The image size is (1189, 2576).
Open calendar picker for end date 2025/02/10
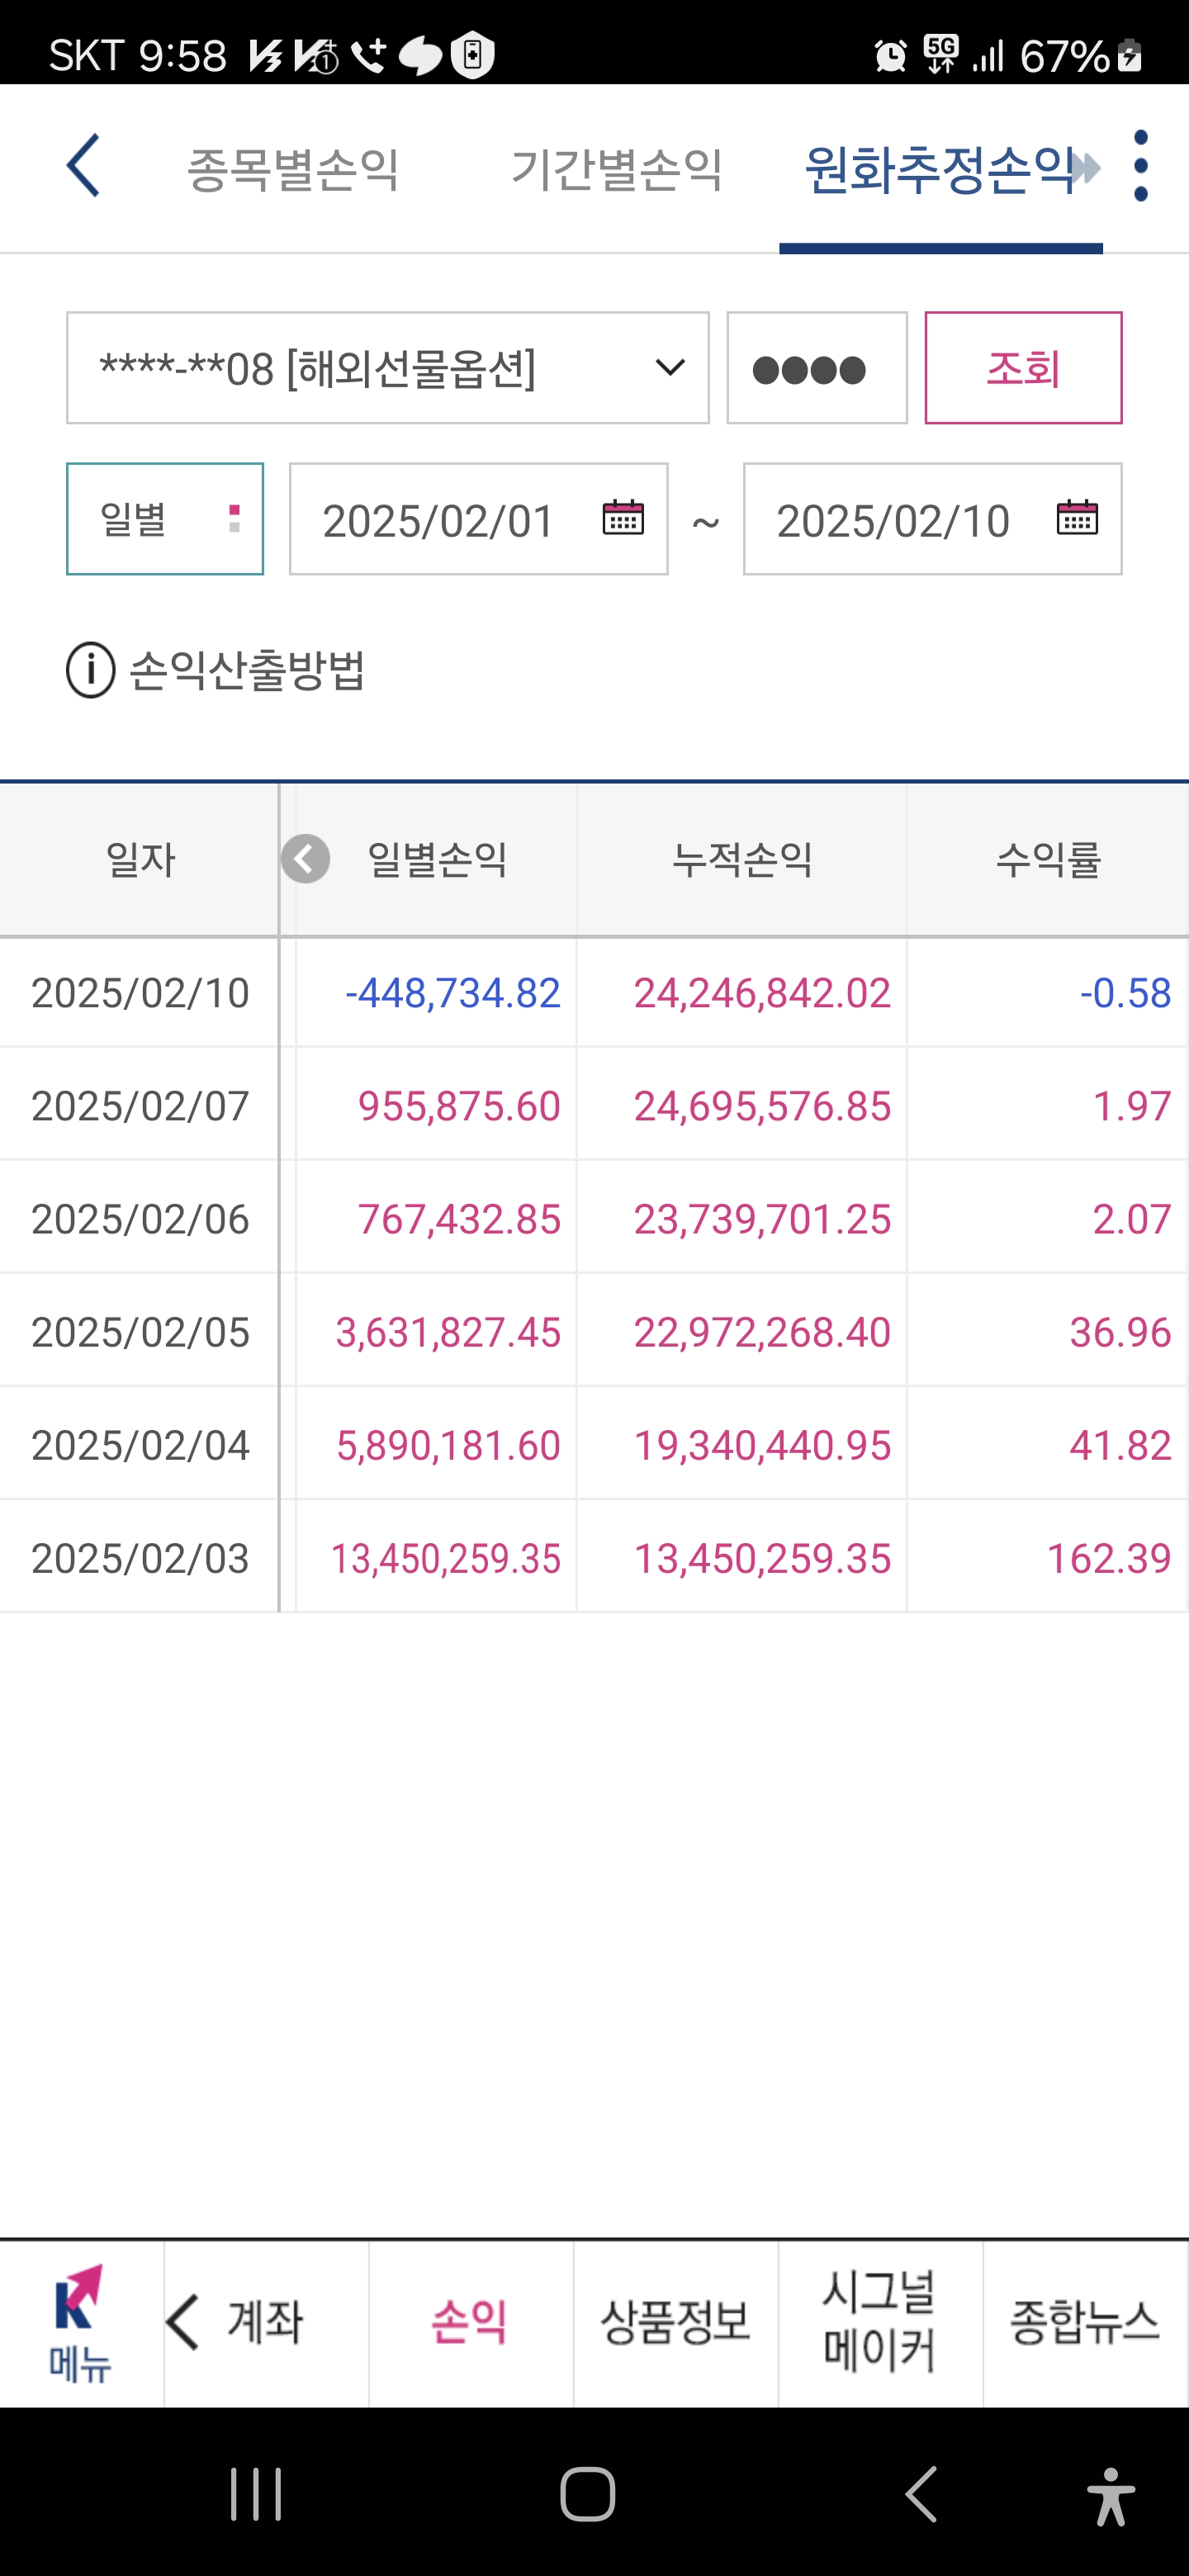pyautogui.click(x=1077, y=518)
